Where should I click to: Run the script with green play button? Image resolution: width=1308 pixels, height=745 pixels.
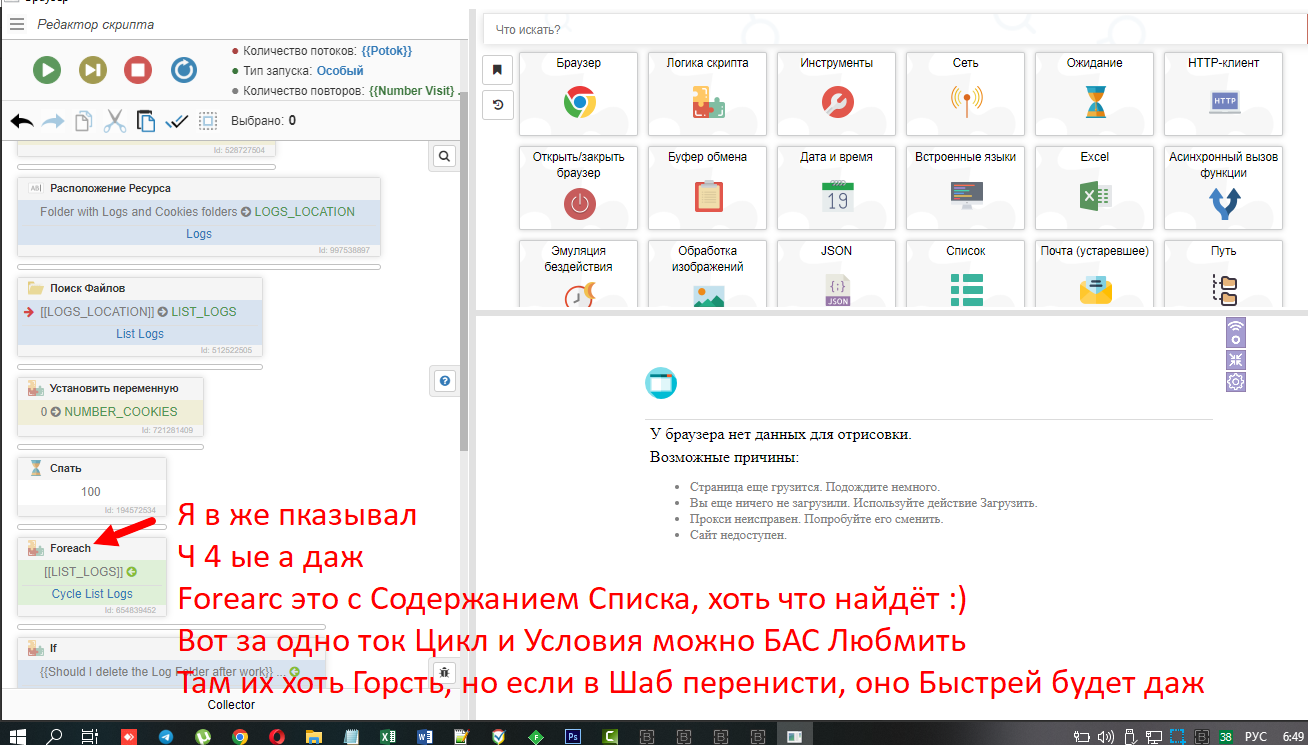pyautogui.click(x=46, y=70)
